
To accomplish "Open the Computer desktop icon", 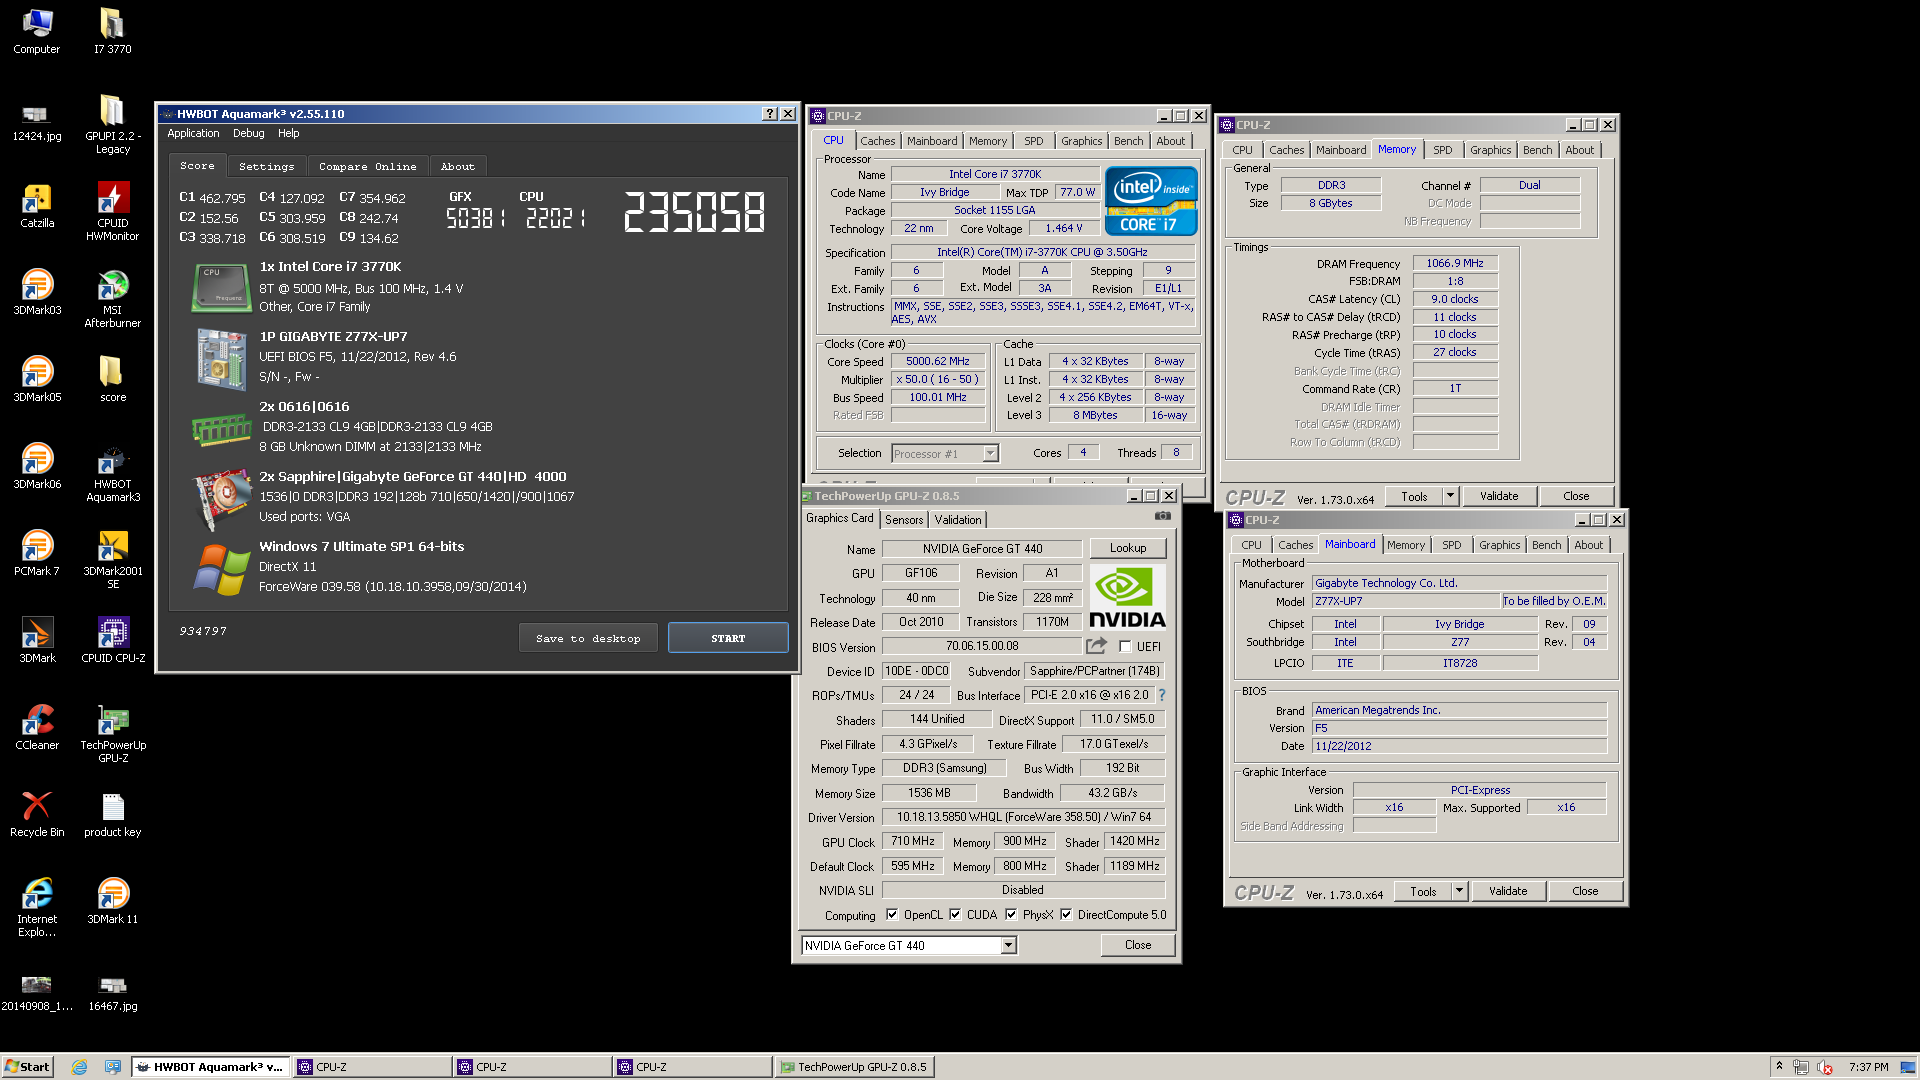I will [37, 31].
